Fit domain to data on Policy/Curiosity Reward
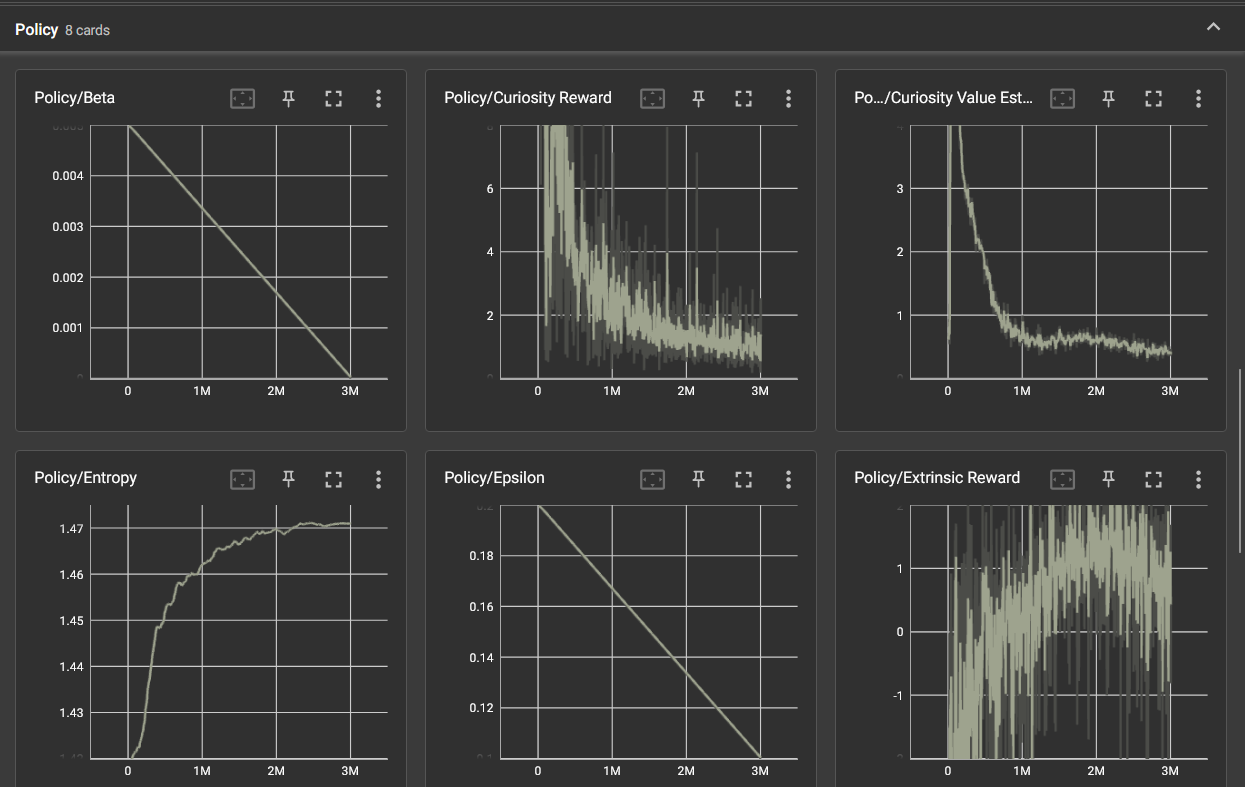Image resolution: width=1245 pixels, height=787 pixels. tap(653, 98)
